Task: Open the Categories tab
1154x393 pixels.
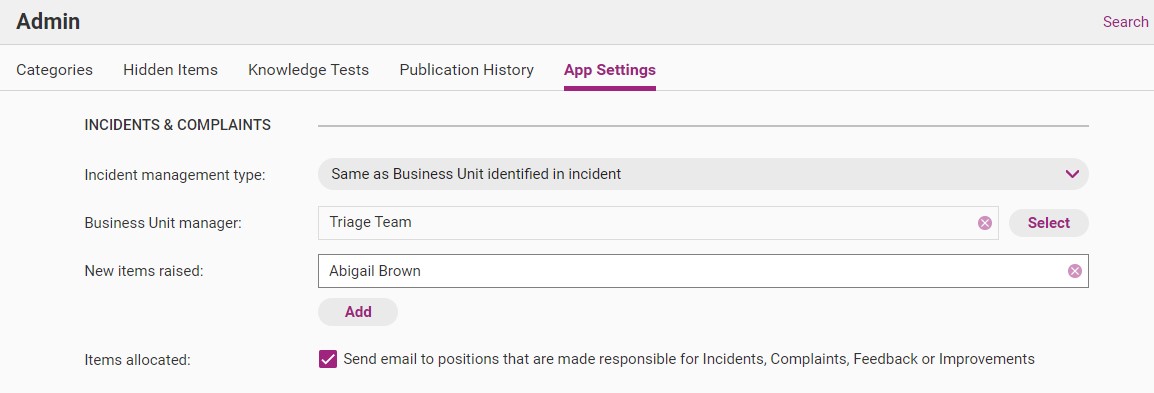Action: pos(54,70)
